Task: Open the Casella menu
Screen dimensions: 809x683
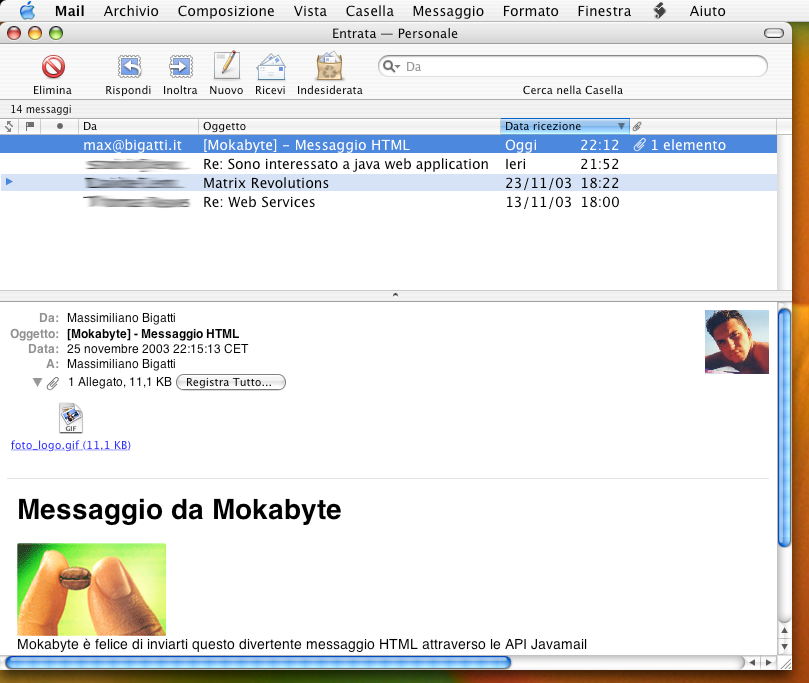Action: tap(369, 11)
